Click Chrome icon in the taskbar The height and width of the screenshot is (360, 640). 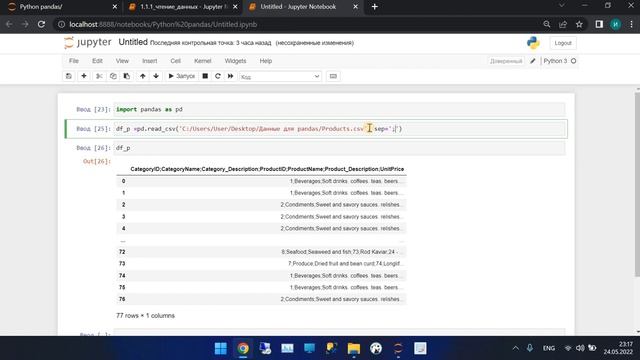(243, 348)
